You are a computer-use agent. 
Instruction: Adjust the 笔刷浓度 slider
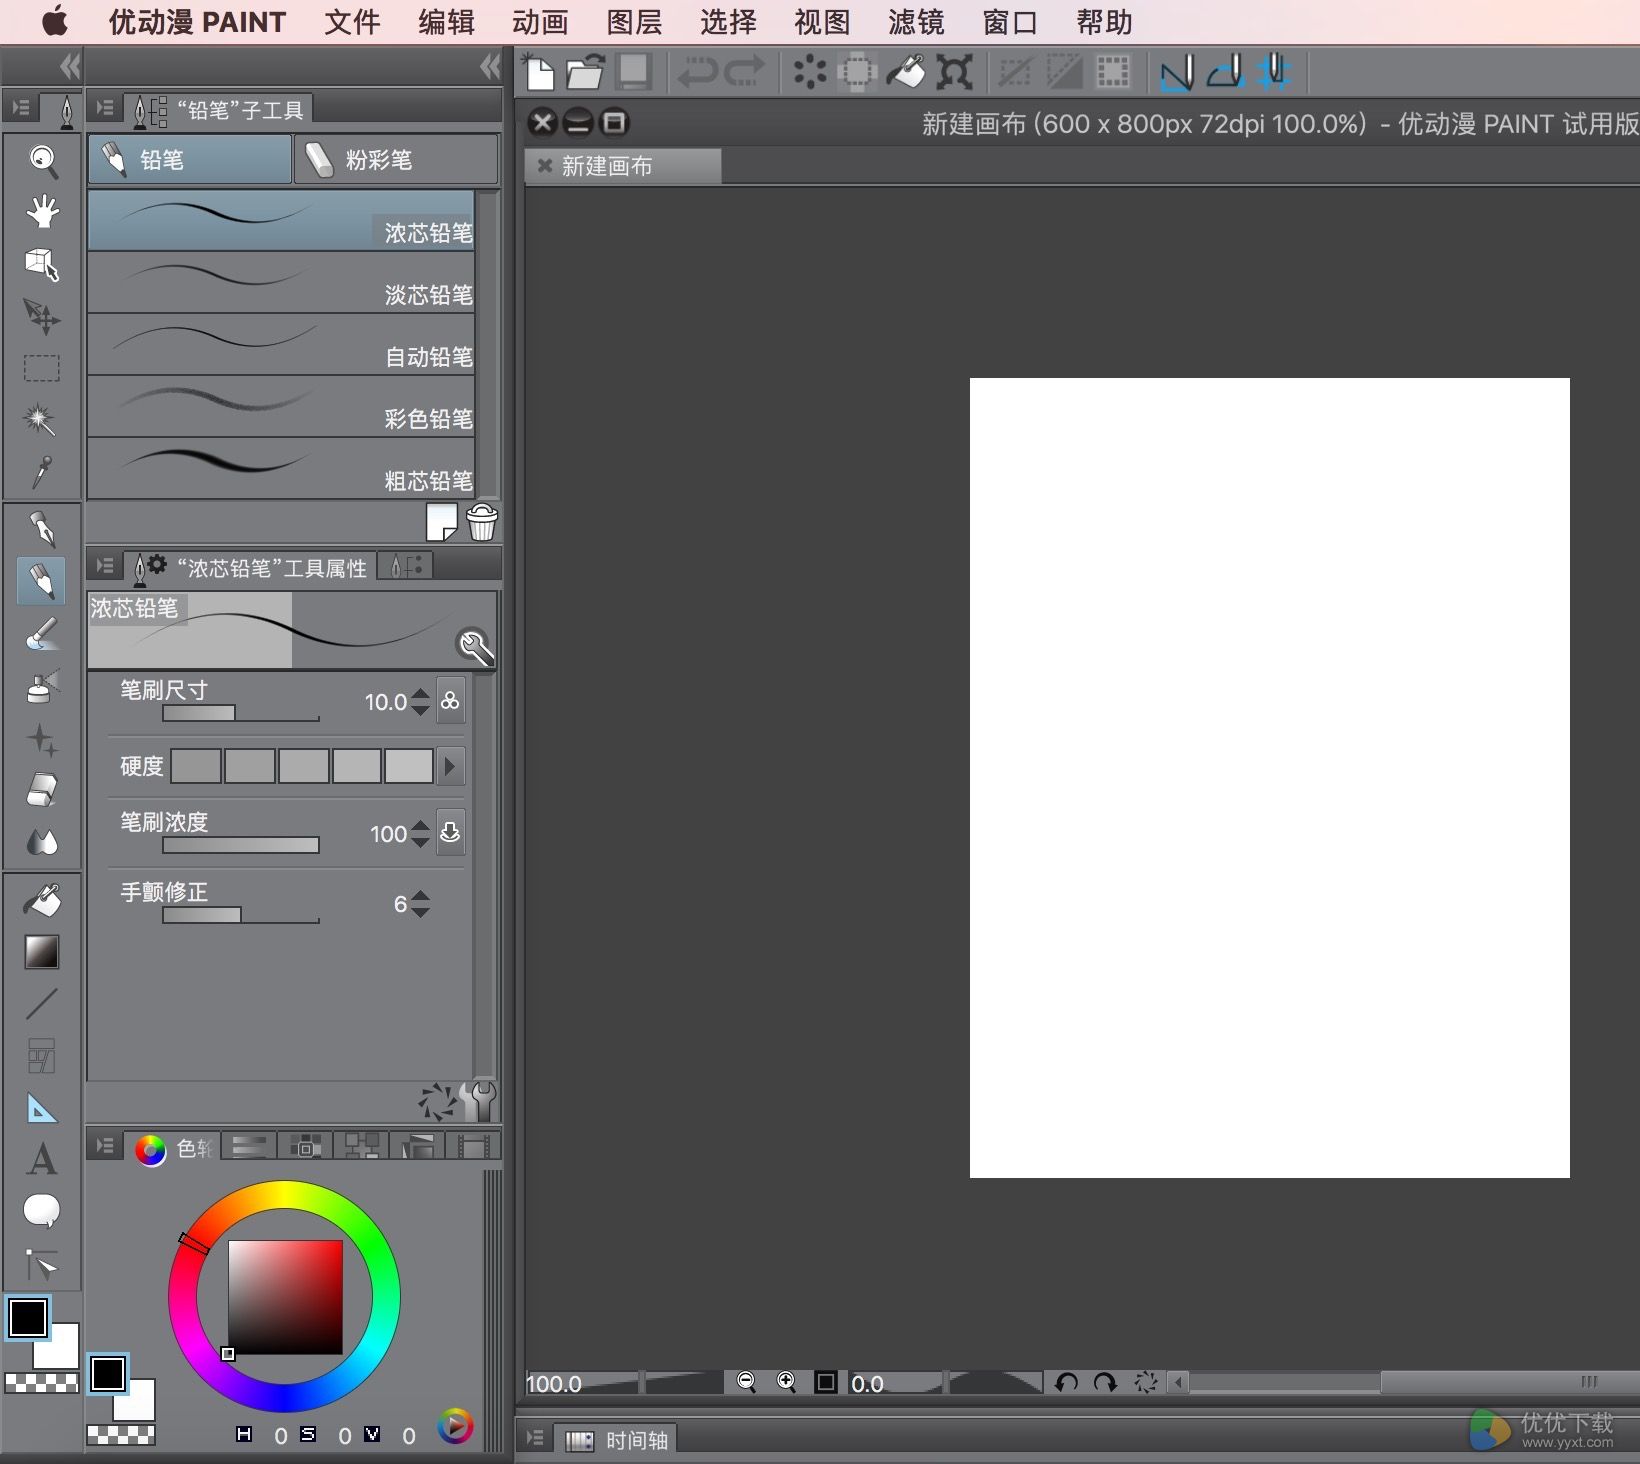240,845
